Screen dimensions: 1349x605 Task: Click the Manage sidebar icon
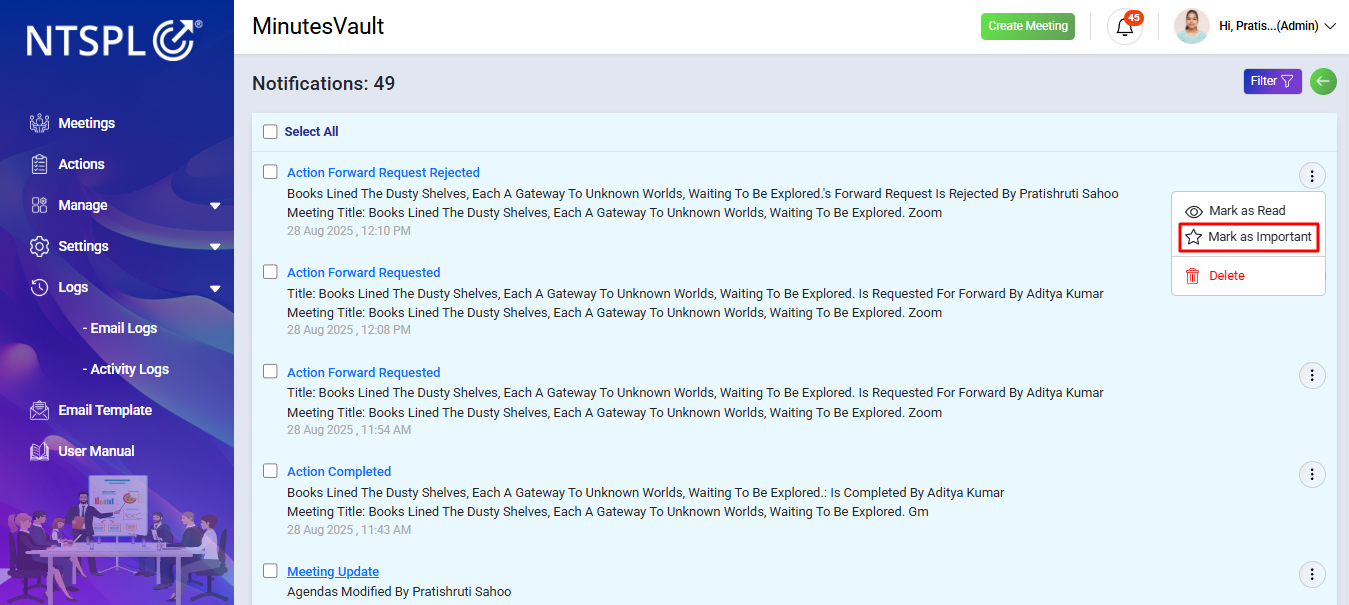40,205
